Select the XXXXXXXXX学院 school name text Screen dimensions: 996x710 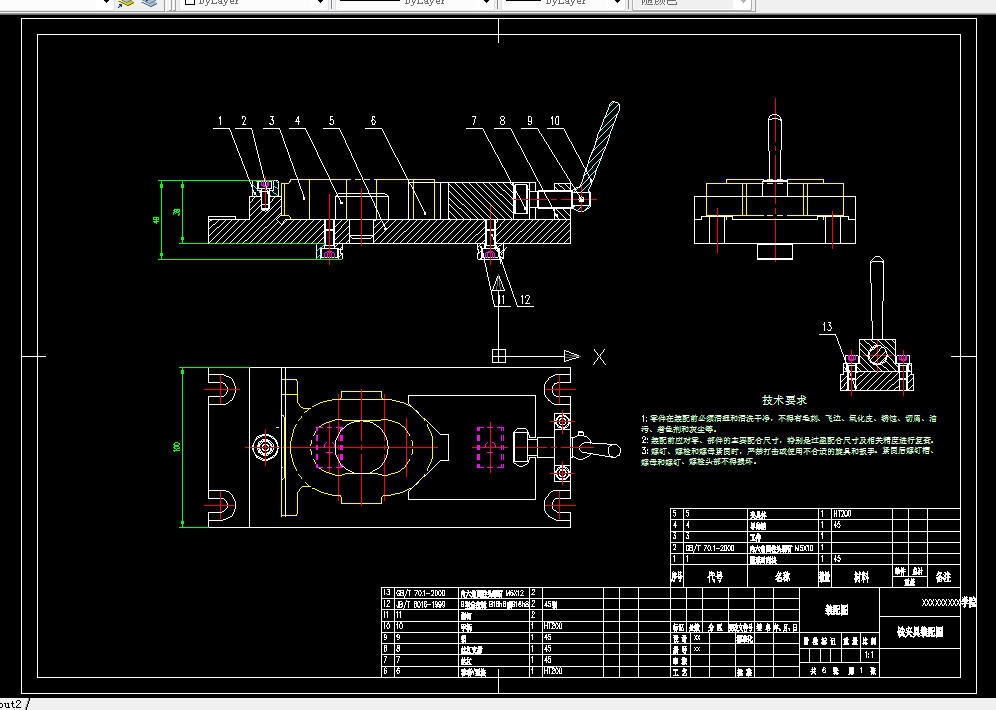[x=948, y=603]
